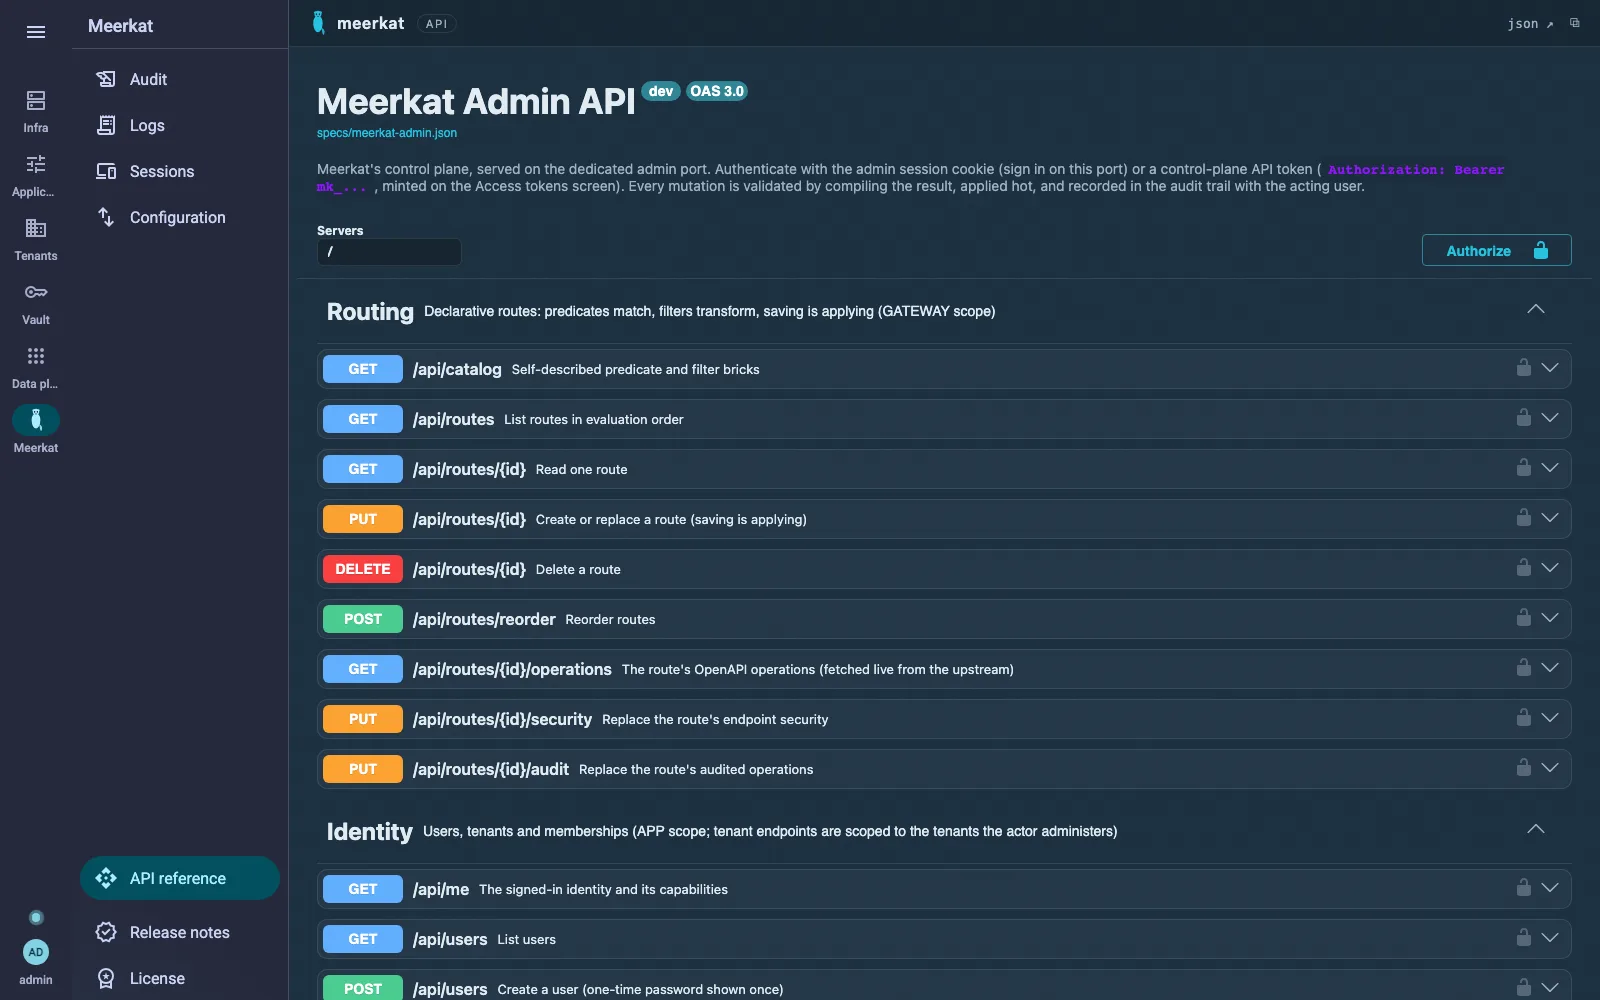
Task: Expand the /api/routes/{id}/operations row chevron
Action: tap(1550, 668)
